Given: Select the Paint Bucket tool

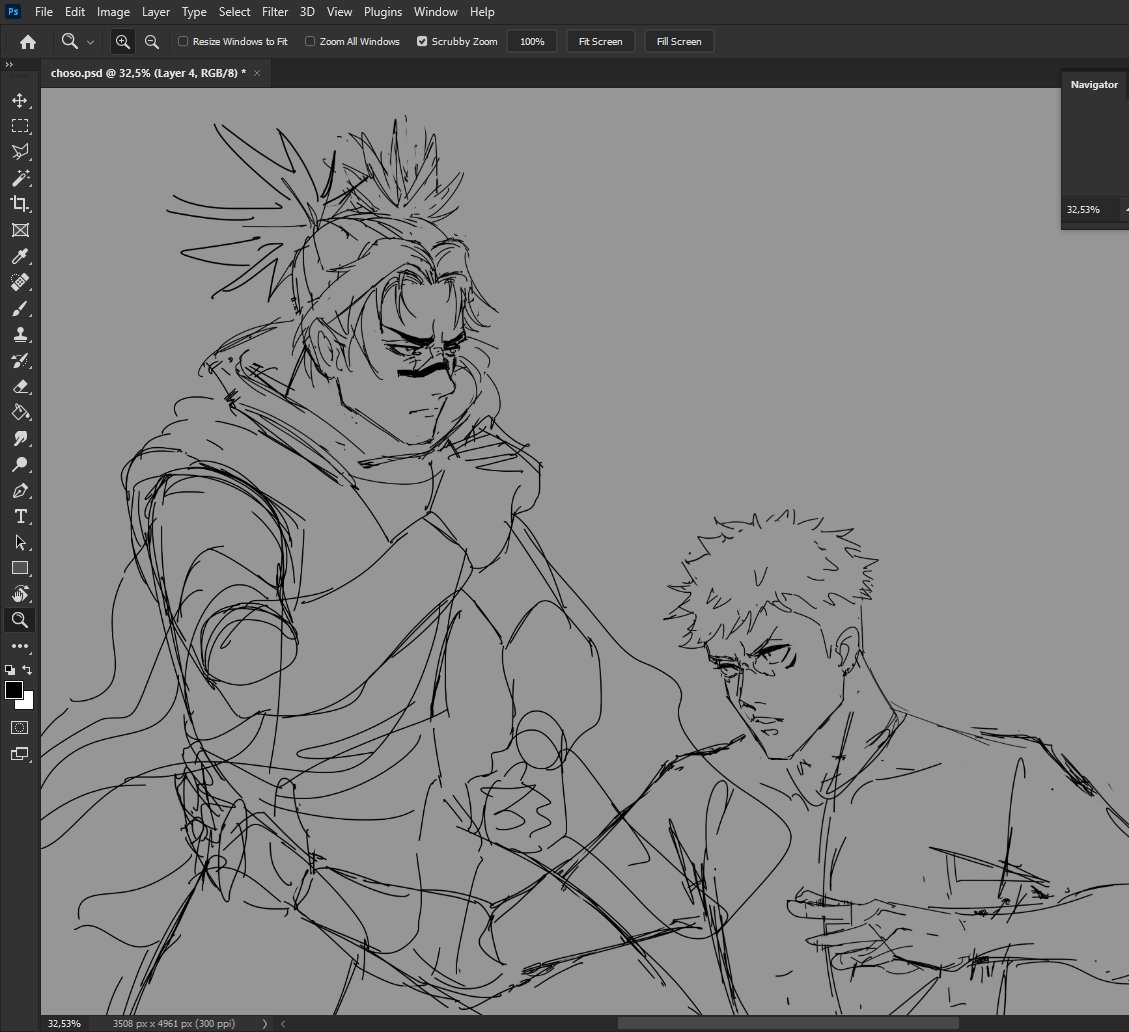Looking at the screenshot, I should [20, 413].
